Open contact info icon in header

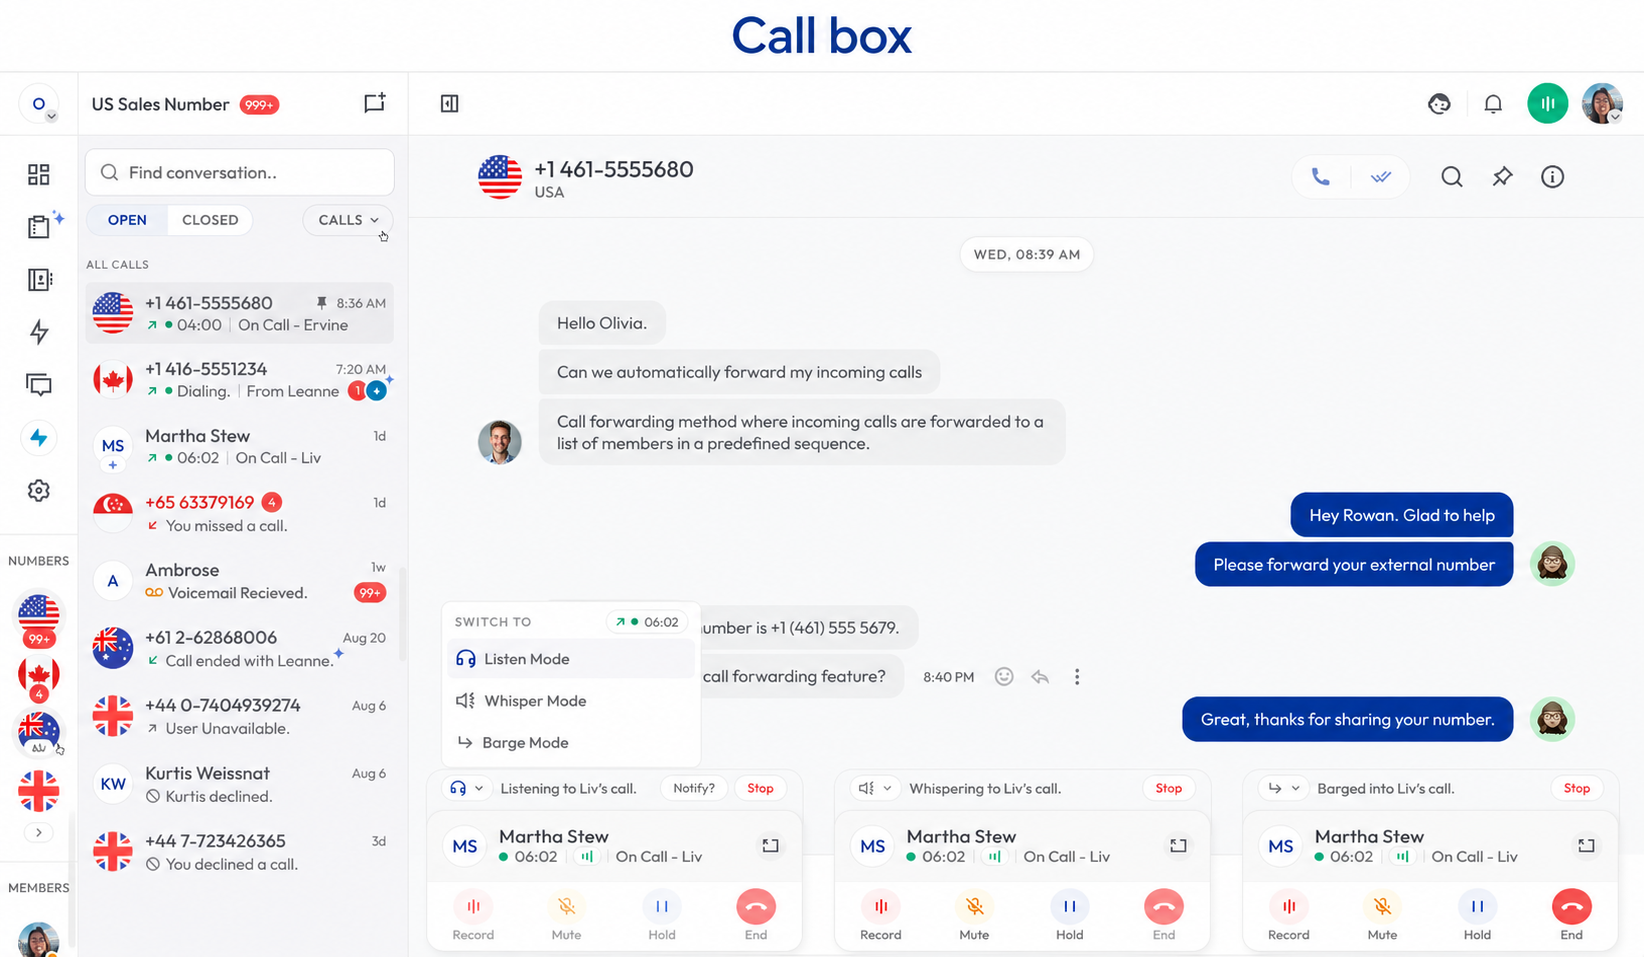coord(1552,177)
